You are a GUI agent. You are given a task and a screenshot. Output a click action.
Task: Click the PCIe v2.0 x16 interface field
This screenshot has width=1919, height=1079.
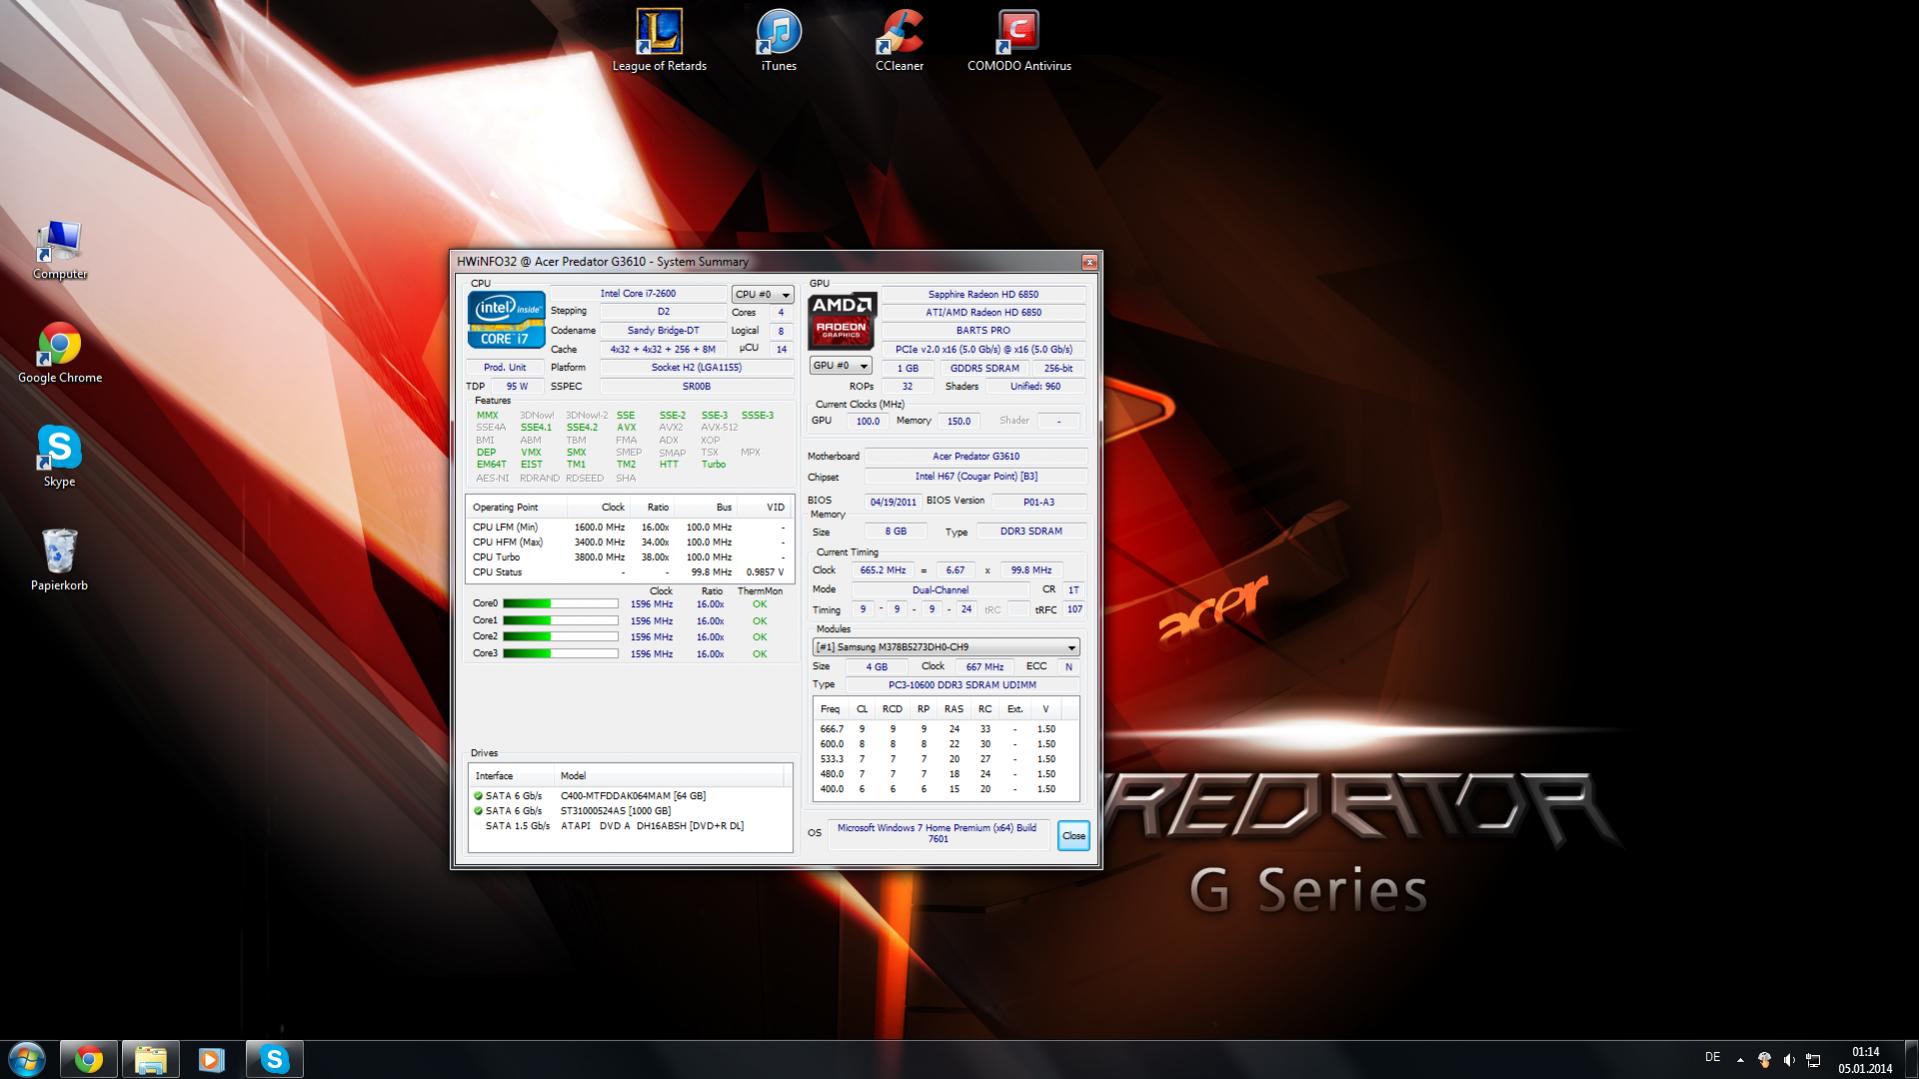pos(983,350)
